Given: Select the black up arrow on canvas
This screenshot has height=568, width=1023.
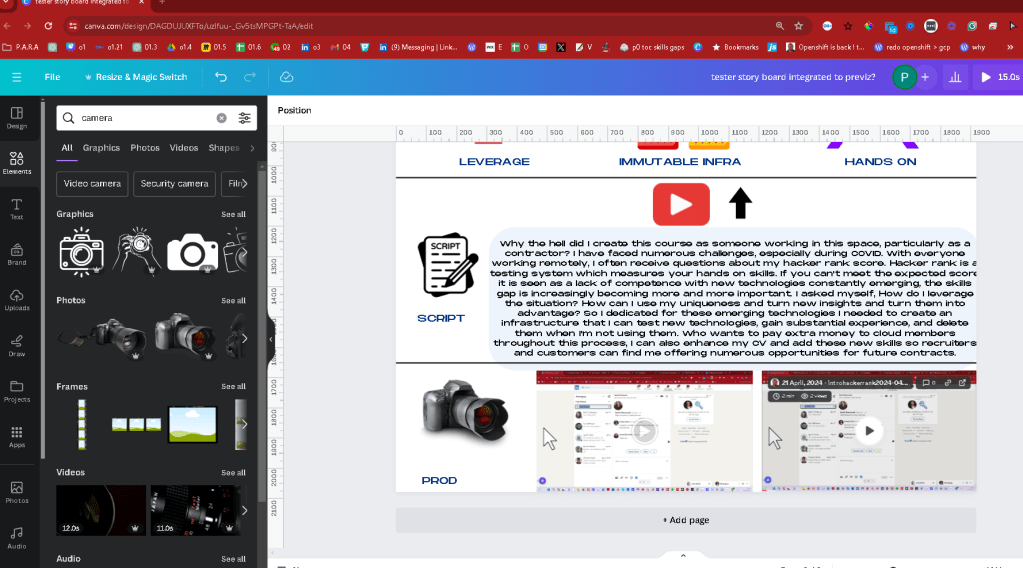Looking at the screenshot, I should pos(741,203).
